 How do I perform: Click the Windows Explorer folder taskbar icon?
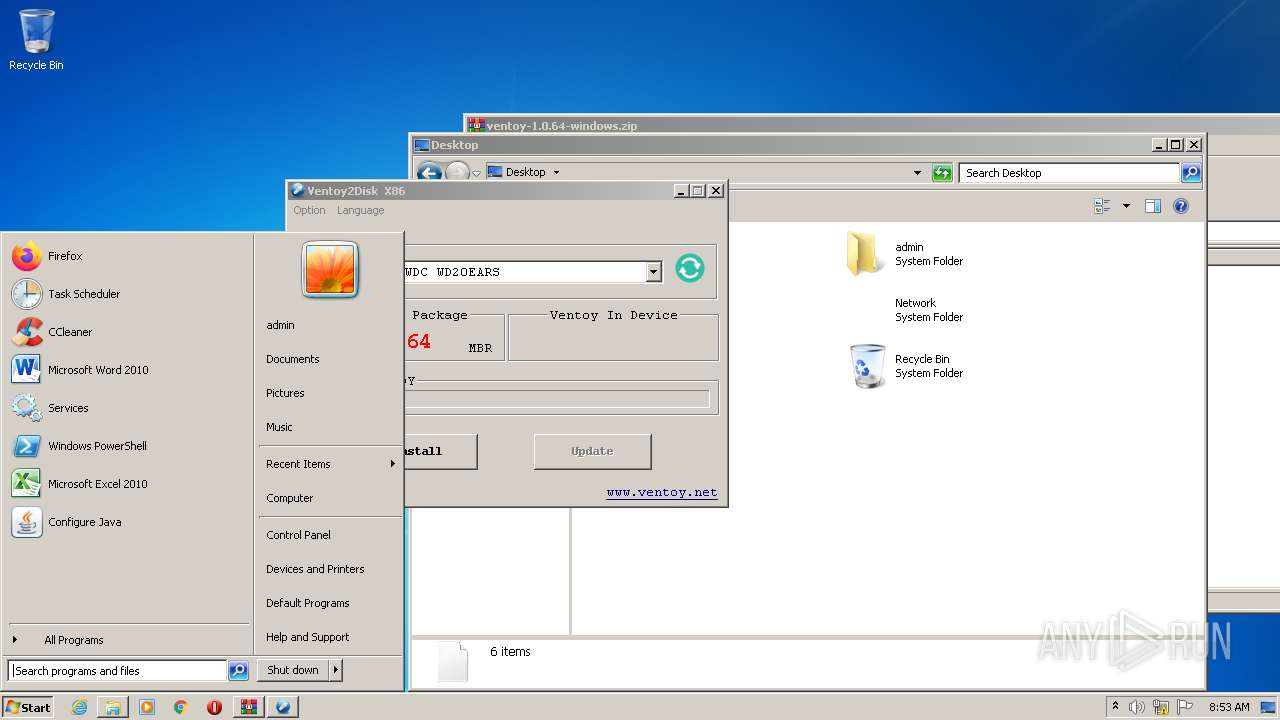click(113, 707)
